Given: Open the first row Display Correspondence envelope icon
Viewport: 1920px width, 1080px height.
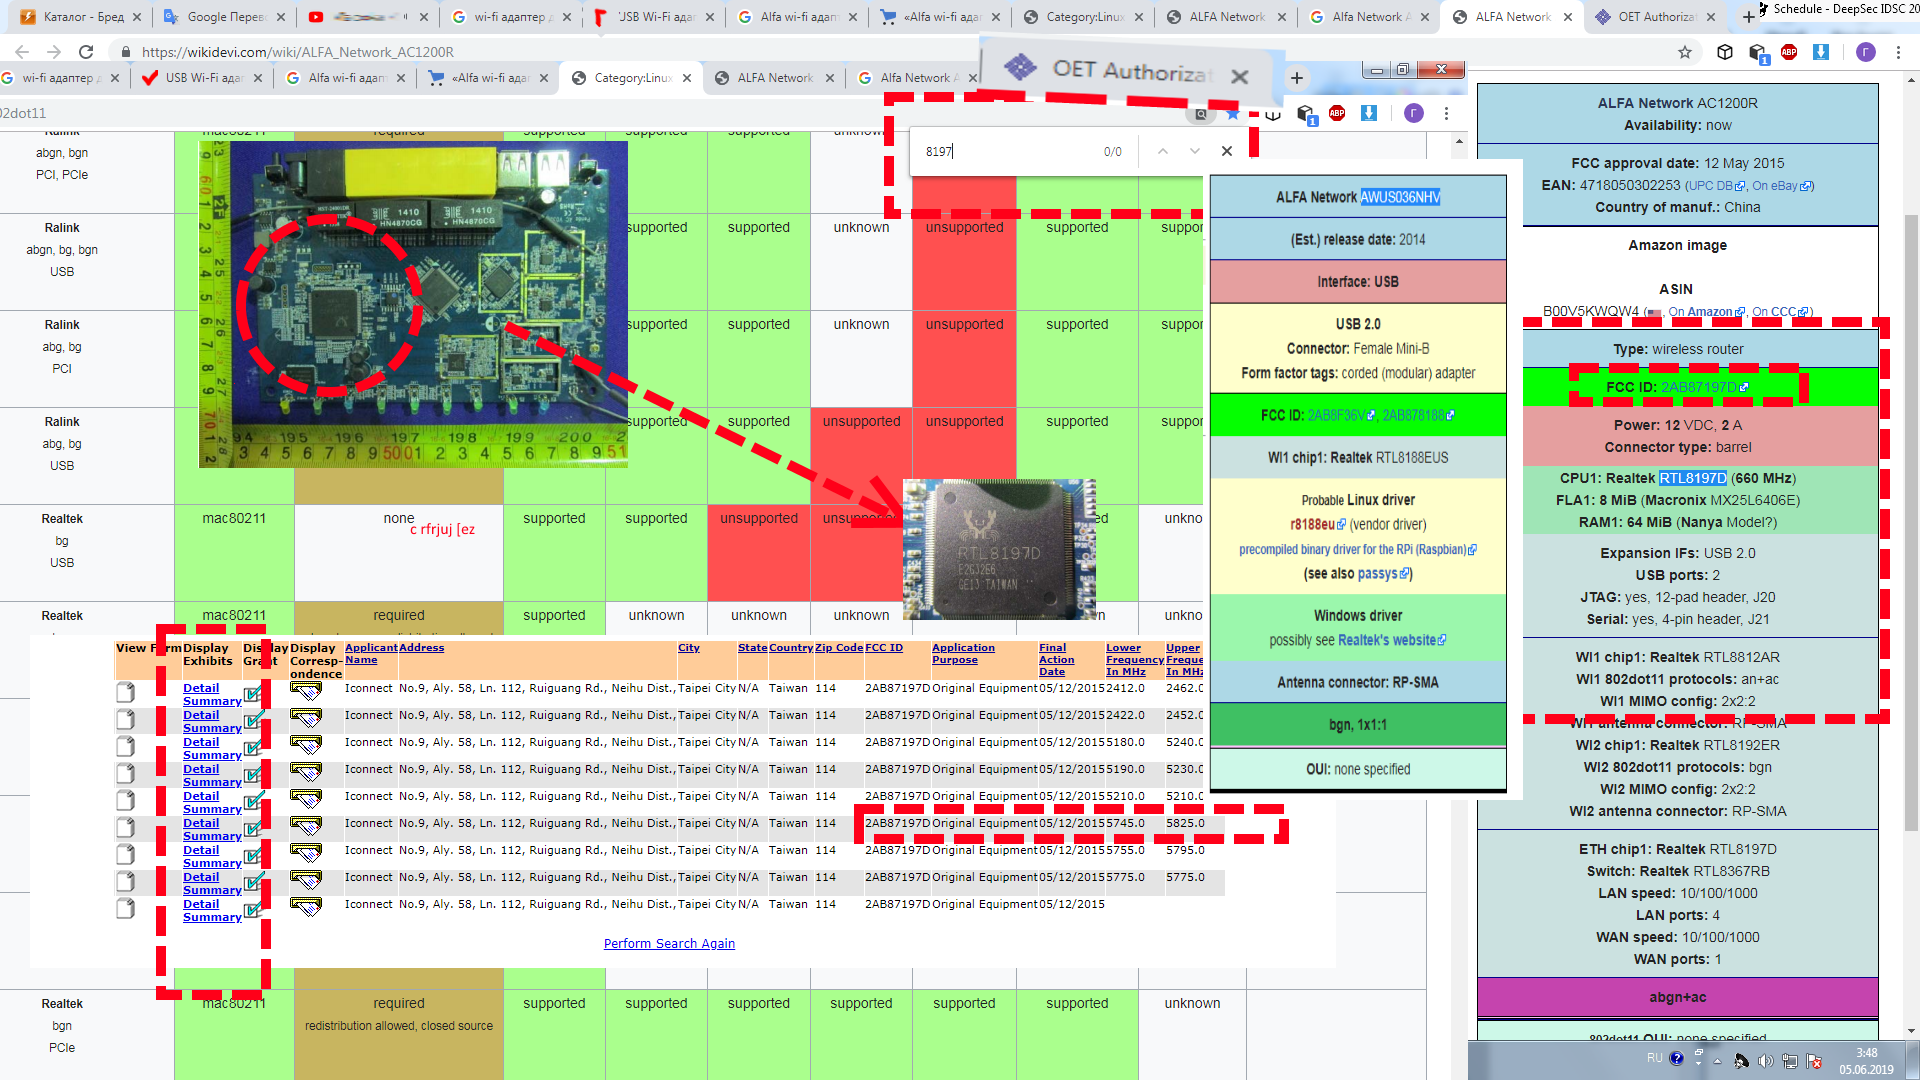Looking at the screenshot, I should (305, 691).
